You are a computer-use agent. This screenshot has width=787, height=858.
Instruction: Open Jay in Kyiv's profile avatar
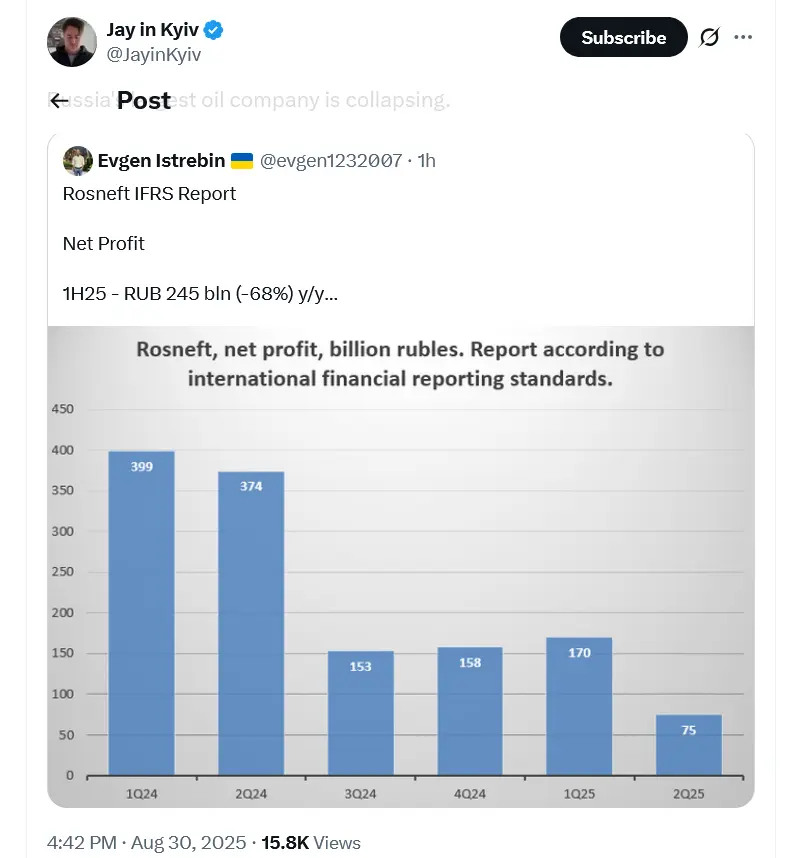[72, 42]
